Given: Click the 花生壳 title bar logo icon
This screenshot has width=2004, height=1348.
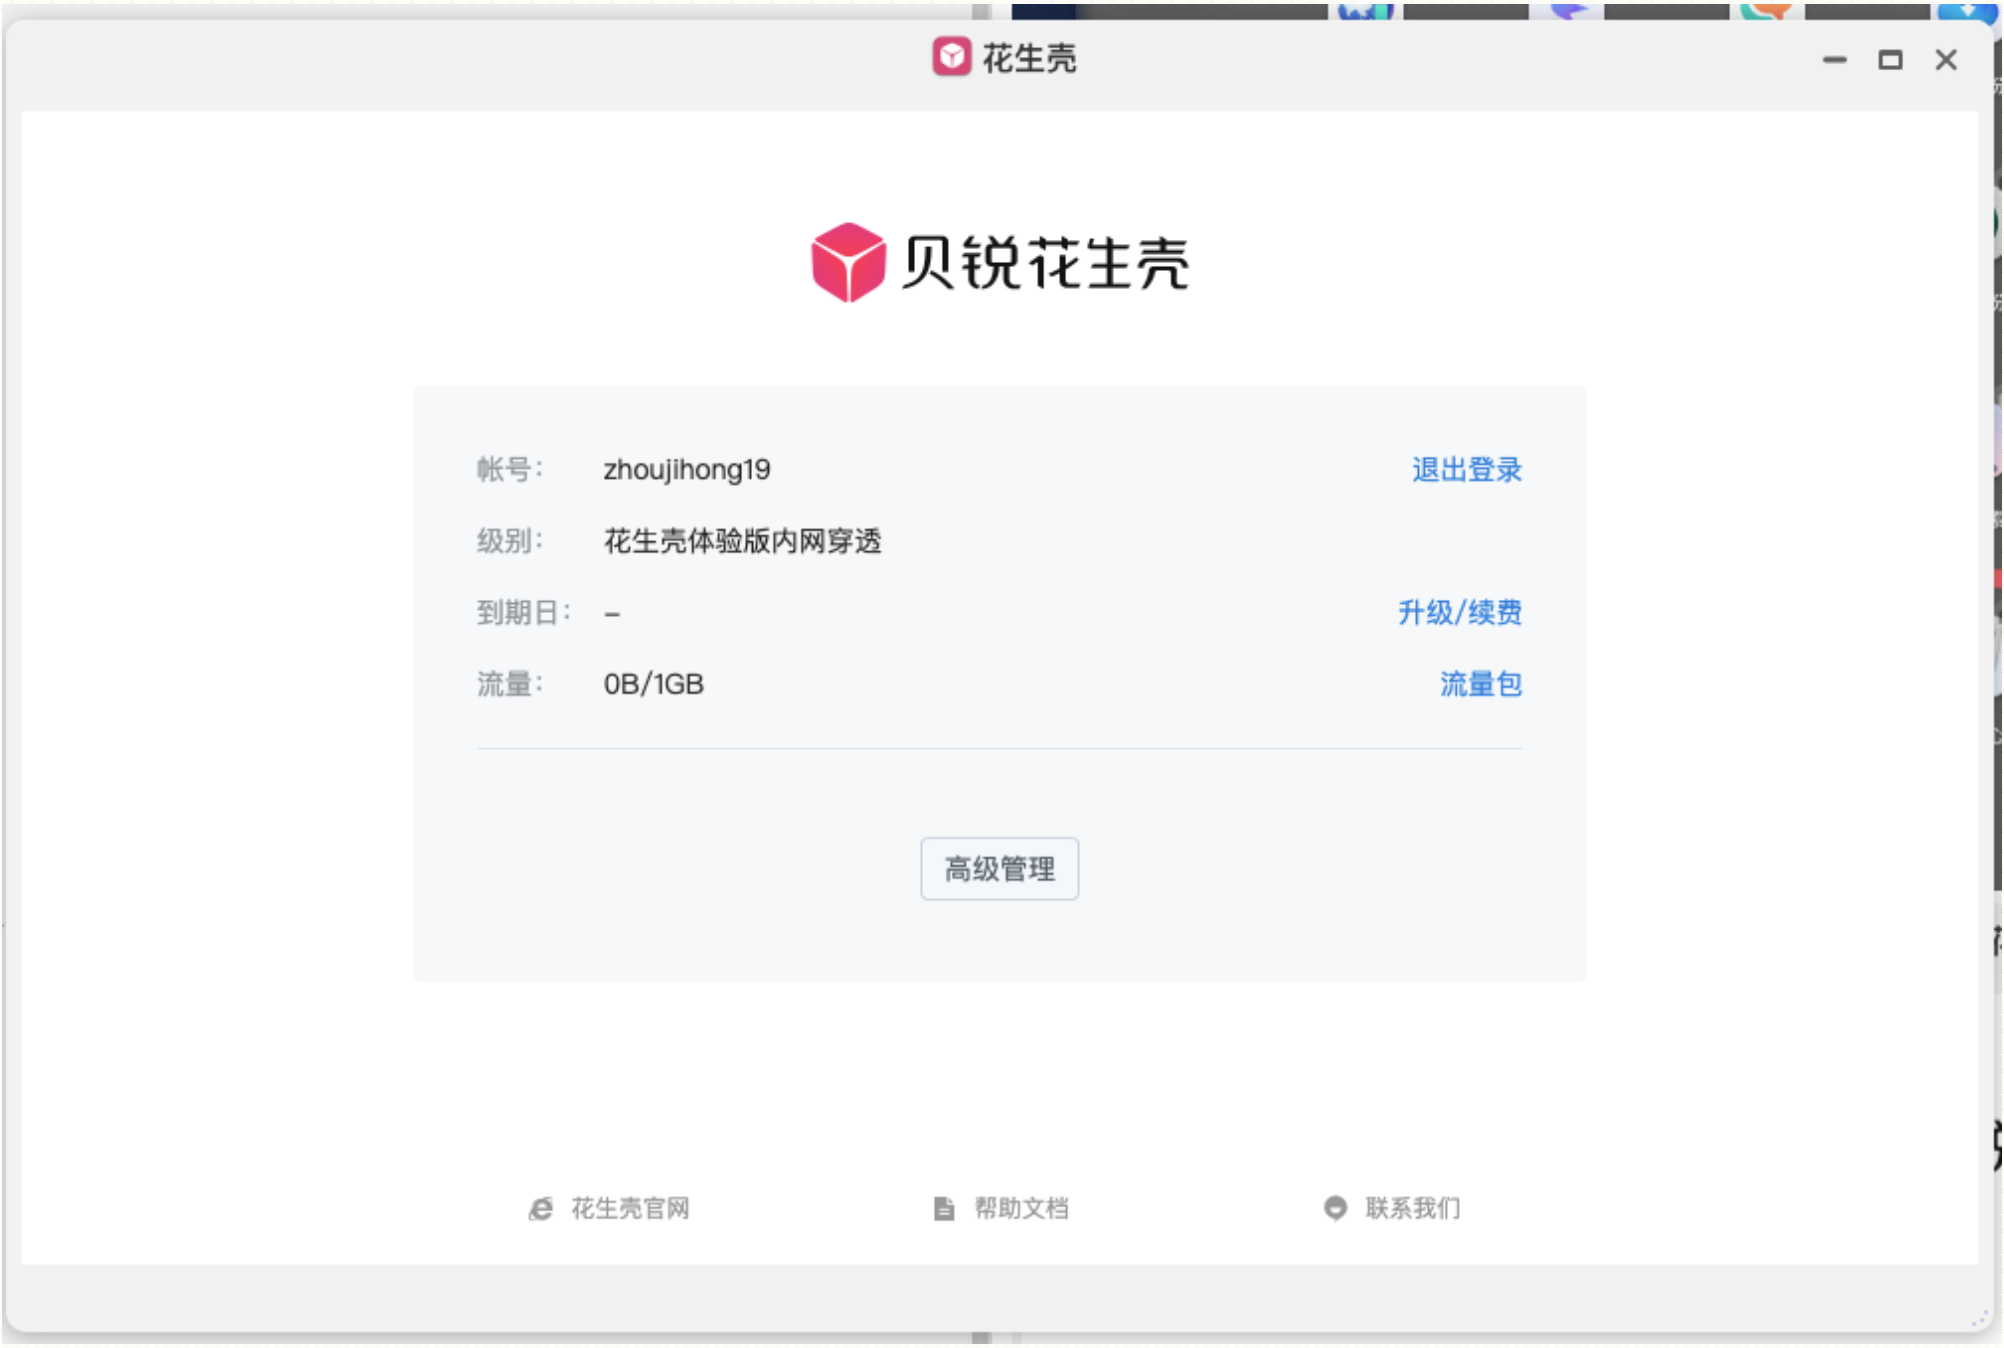Looking at the screenshot, I should tap(951, 57).
